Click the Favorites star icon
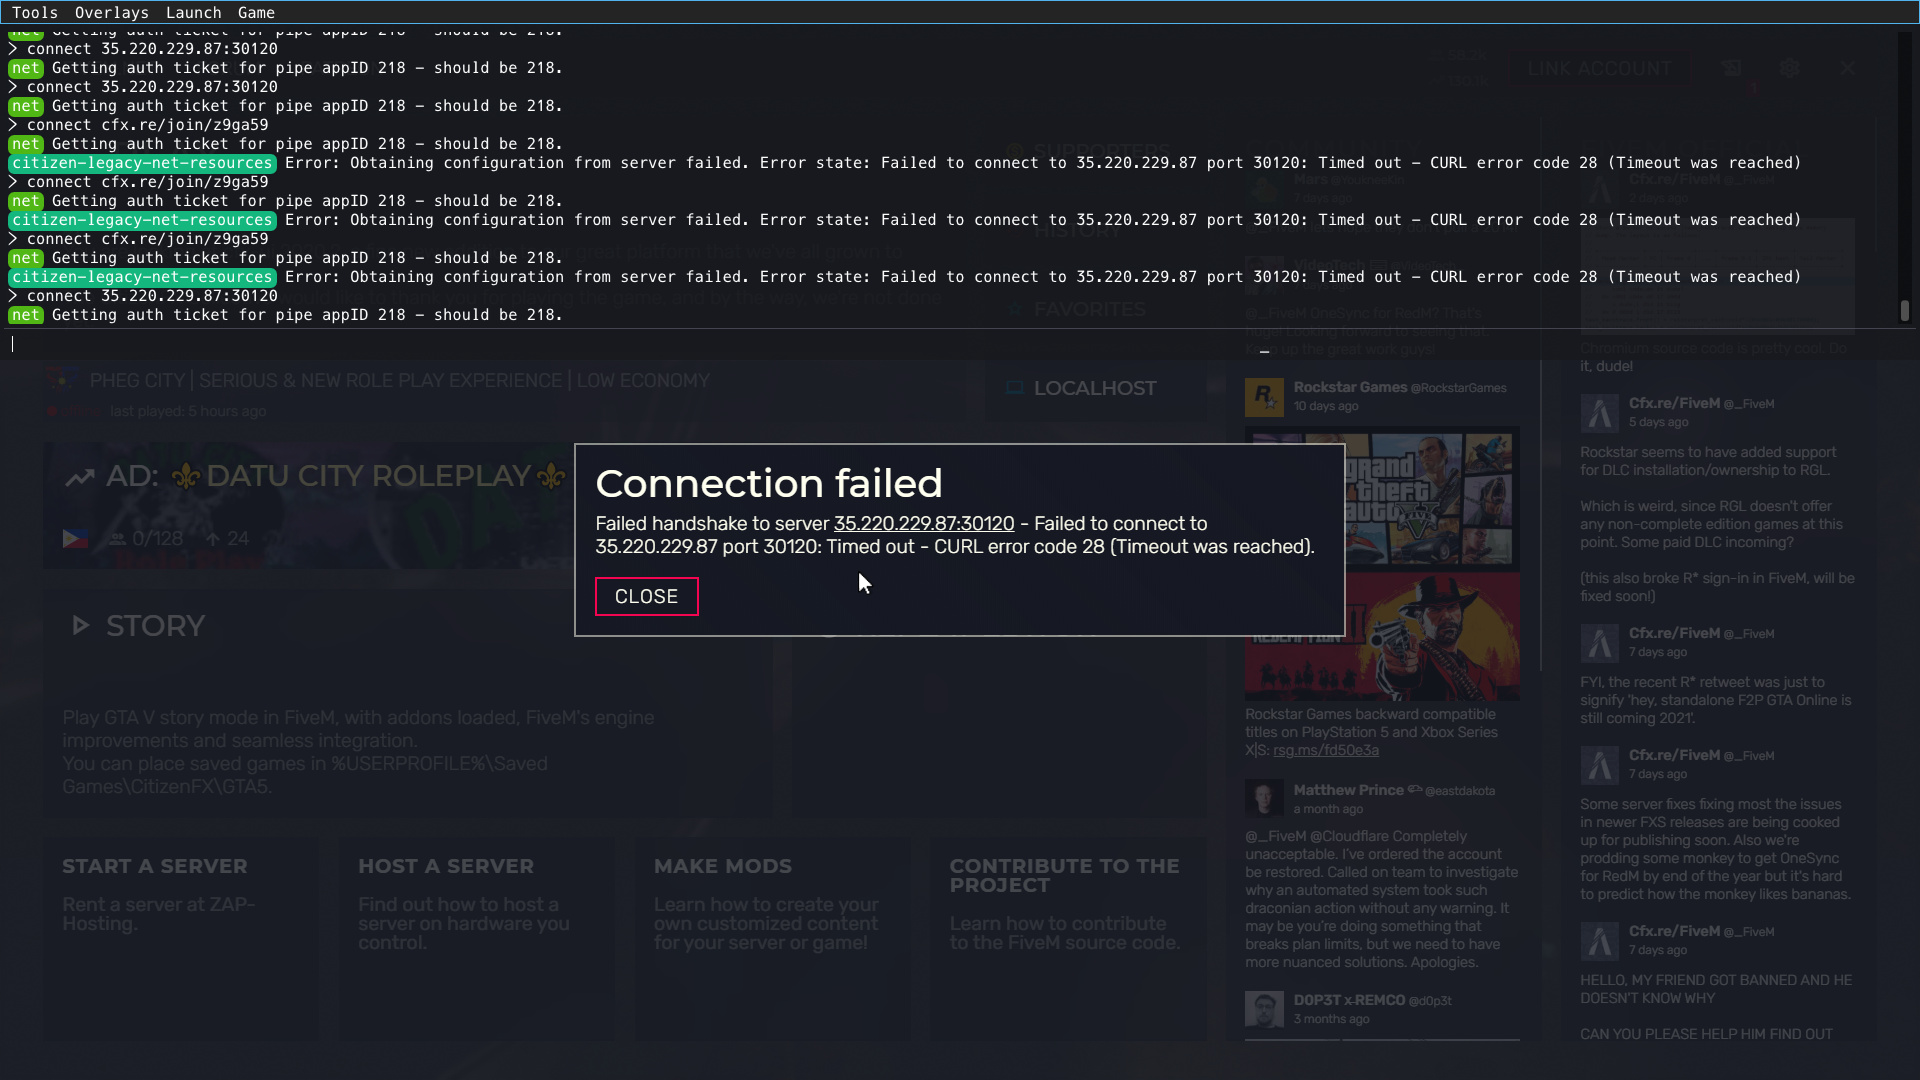The width and height of the screenshot is (1920, 1080). [1014, 310]
